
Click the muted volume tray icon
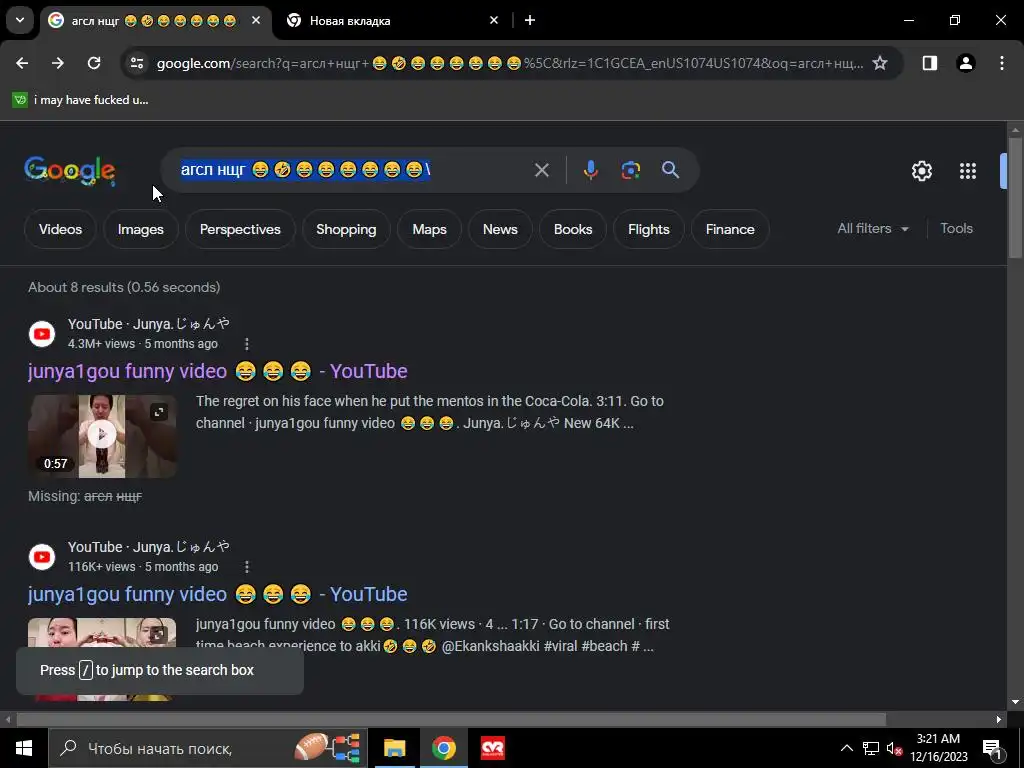pyautogui.click(x=894, y=748)
